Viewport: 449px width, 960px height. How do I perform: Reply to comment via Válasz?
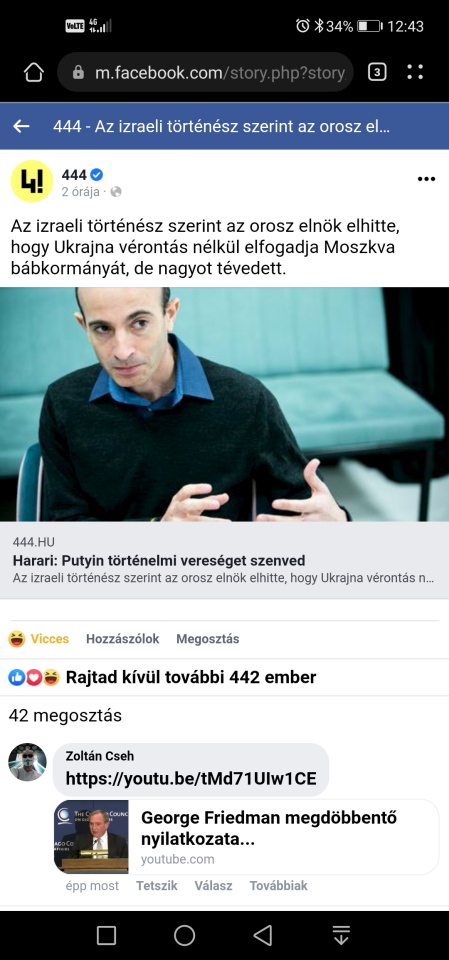[x=214, y=886]
